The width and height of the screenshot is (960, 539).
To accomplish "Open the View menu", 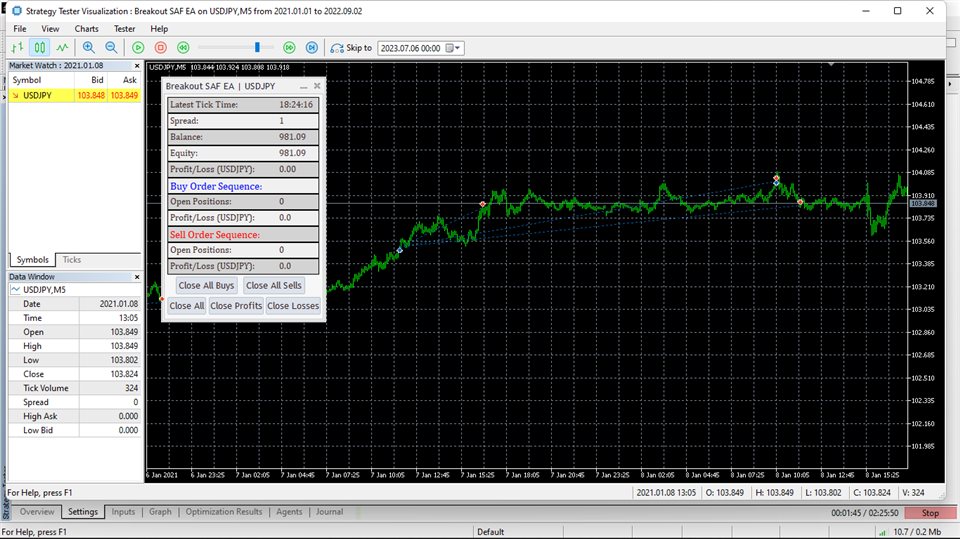I will 50,29.
